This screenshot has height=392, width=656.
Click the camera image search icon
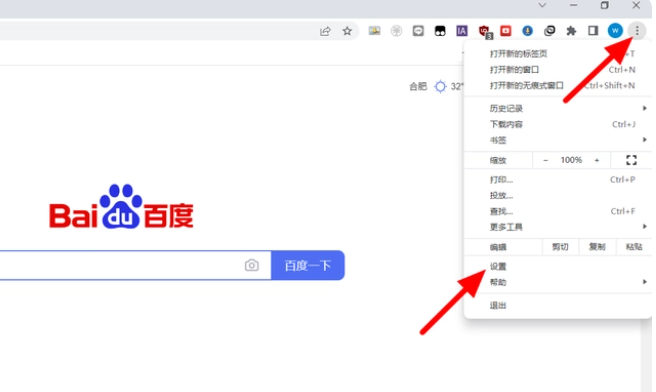[251, 265]
